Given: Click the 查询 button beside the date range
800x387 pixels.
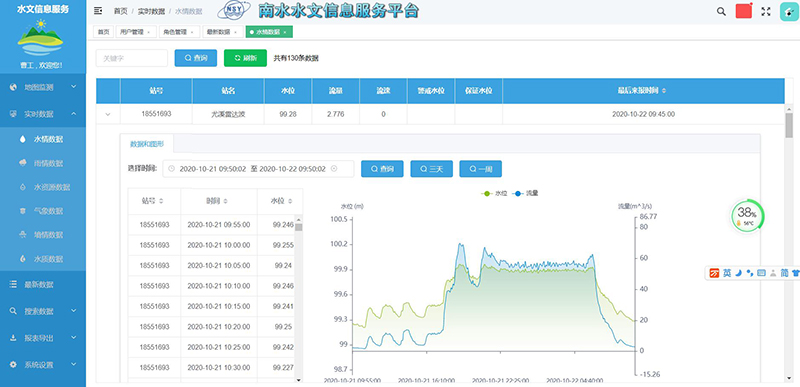Looking at the screenshot, I should click(x=382, y=169).
